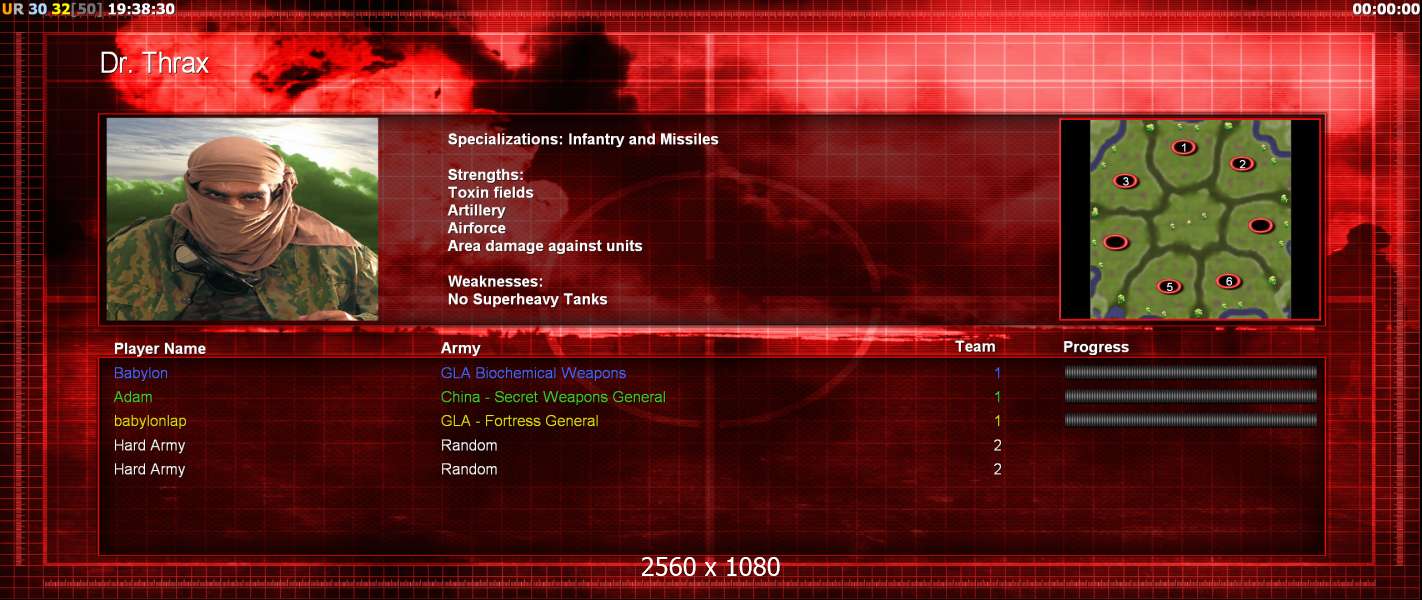
Task: Click GLA Biochemical Weapons army entry
Action: click(533, 373)
